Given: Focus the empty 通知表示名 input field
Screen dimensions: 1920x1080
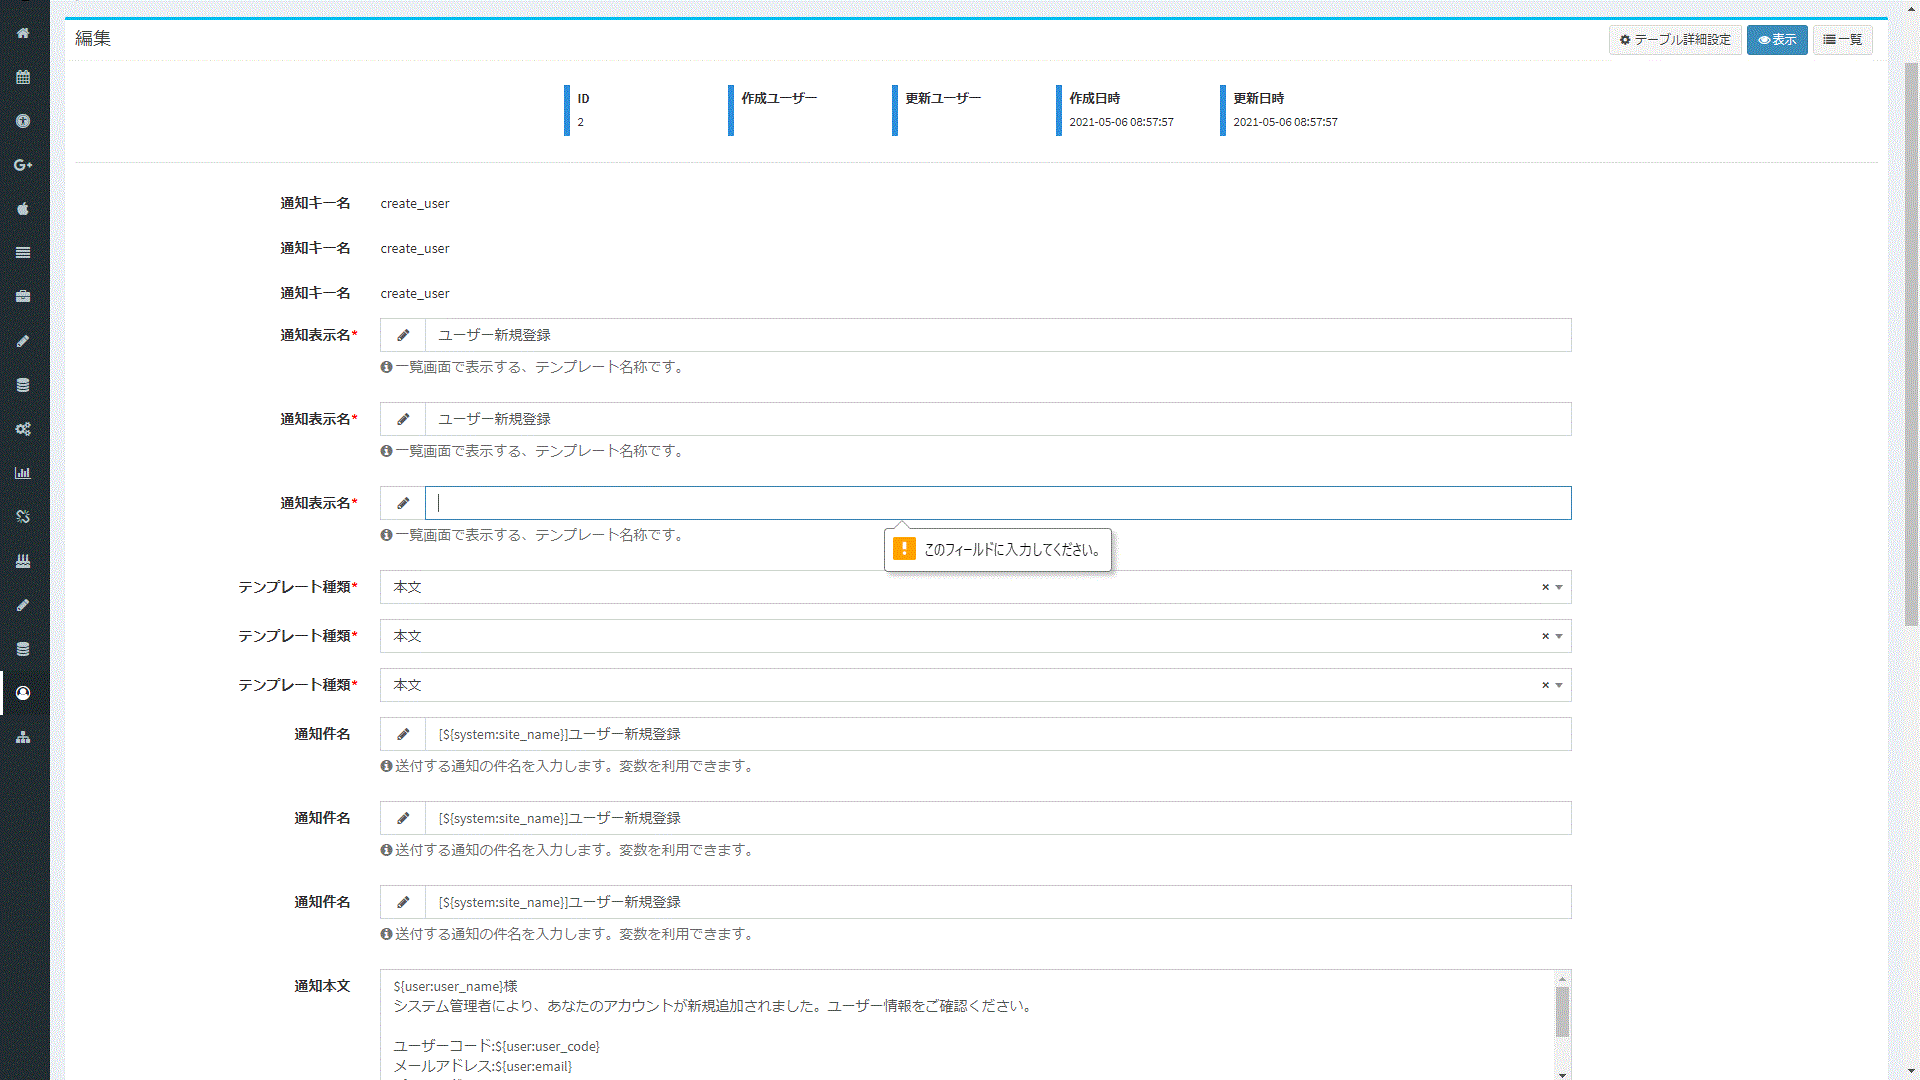Looking at the screenshot, I should click(x=998, y=503).
